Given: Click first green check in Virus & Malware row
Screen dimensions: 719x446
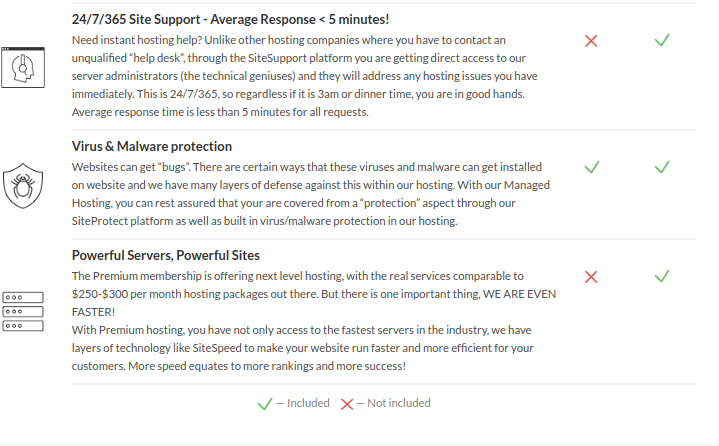Looking at the screenshot, I should [x=591, y=166].
